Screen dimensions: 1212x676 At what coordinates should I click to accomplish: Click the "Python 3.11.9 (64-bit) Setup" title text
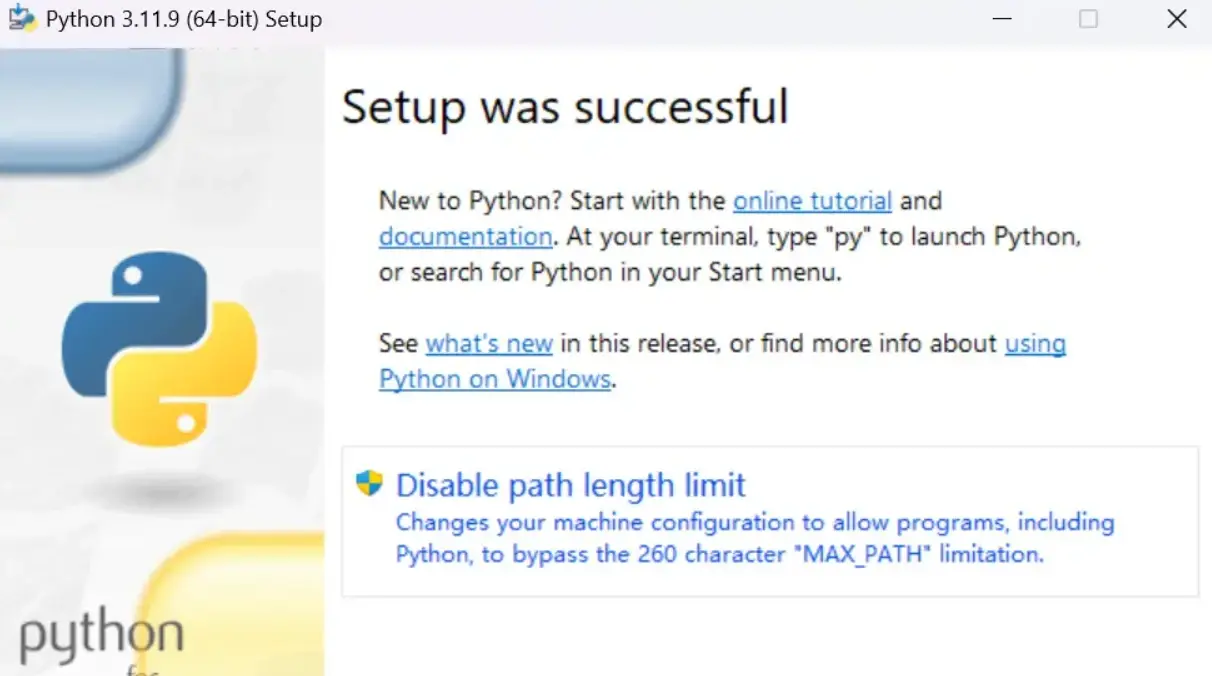click(184, 20)
